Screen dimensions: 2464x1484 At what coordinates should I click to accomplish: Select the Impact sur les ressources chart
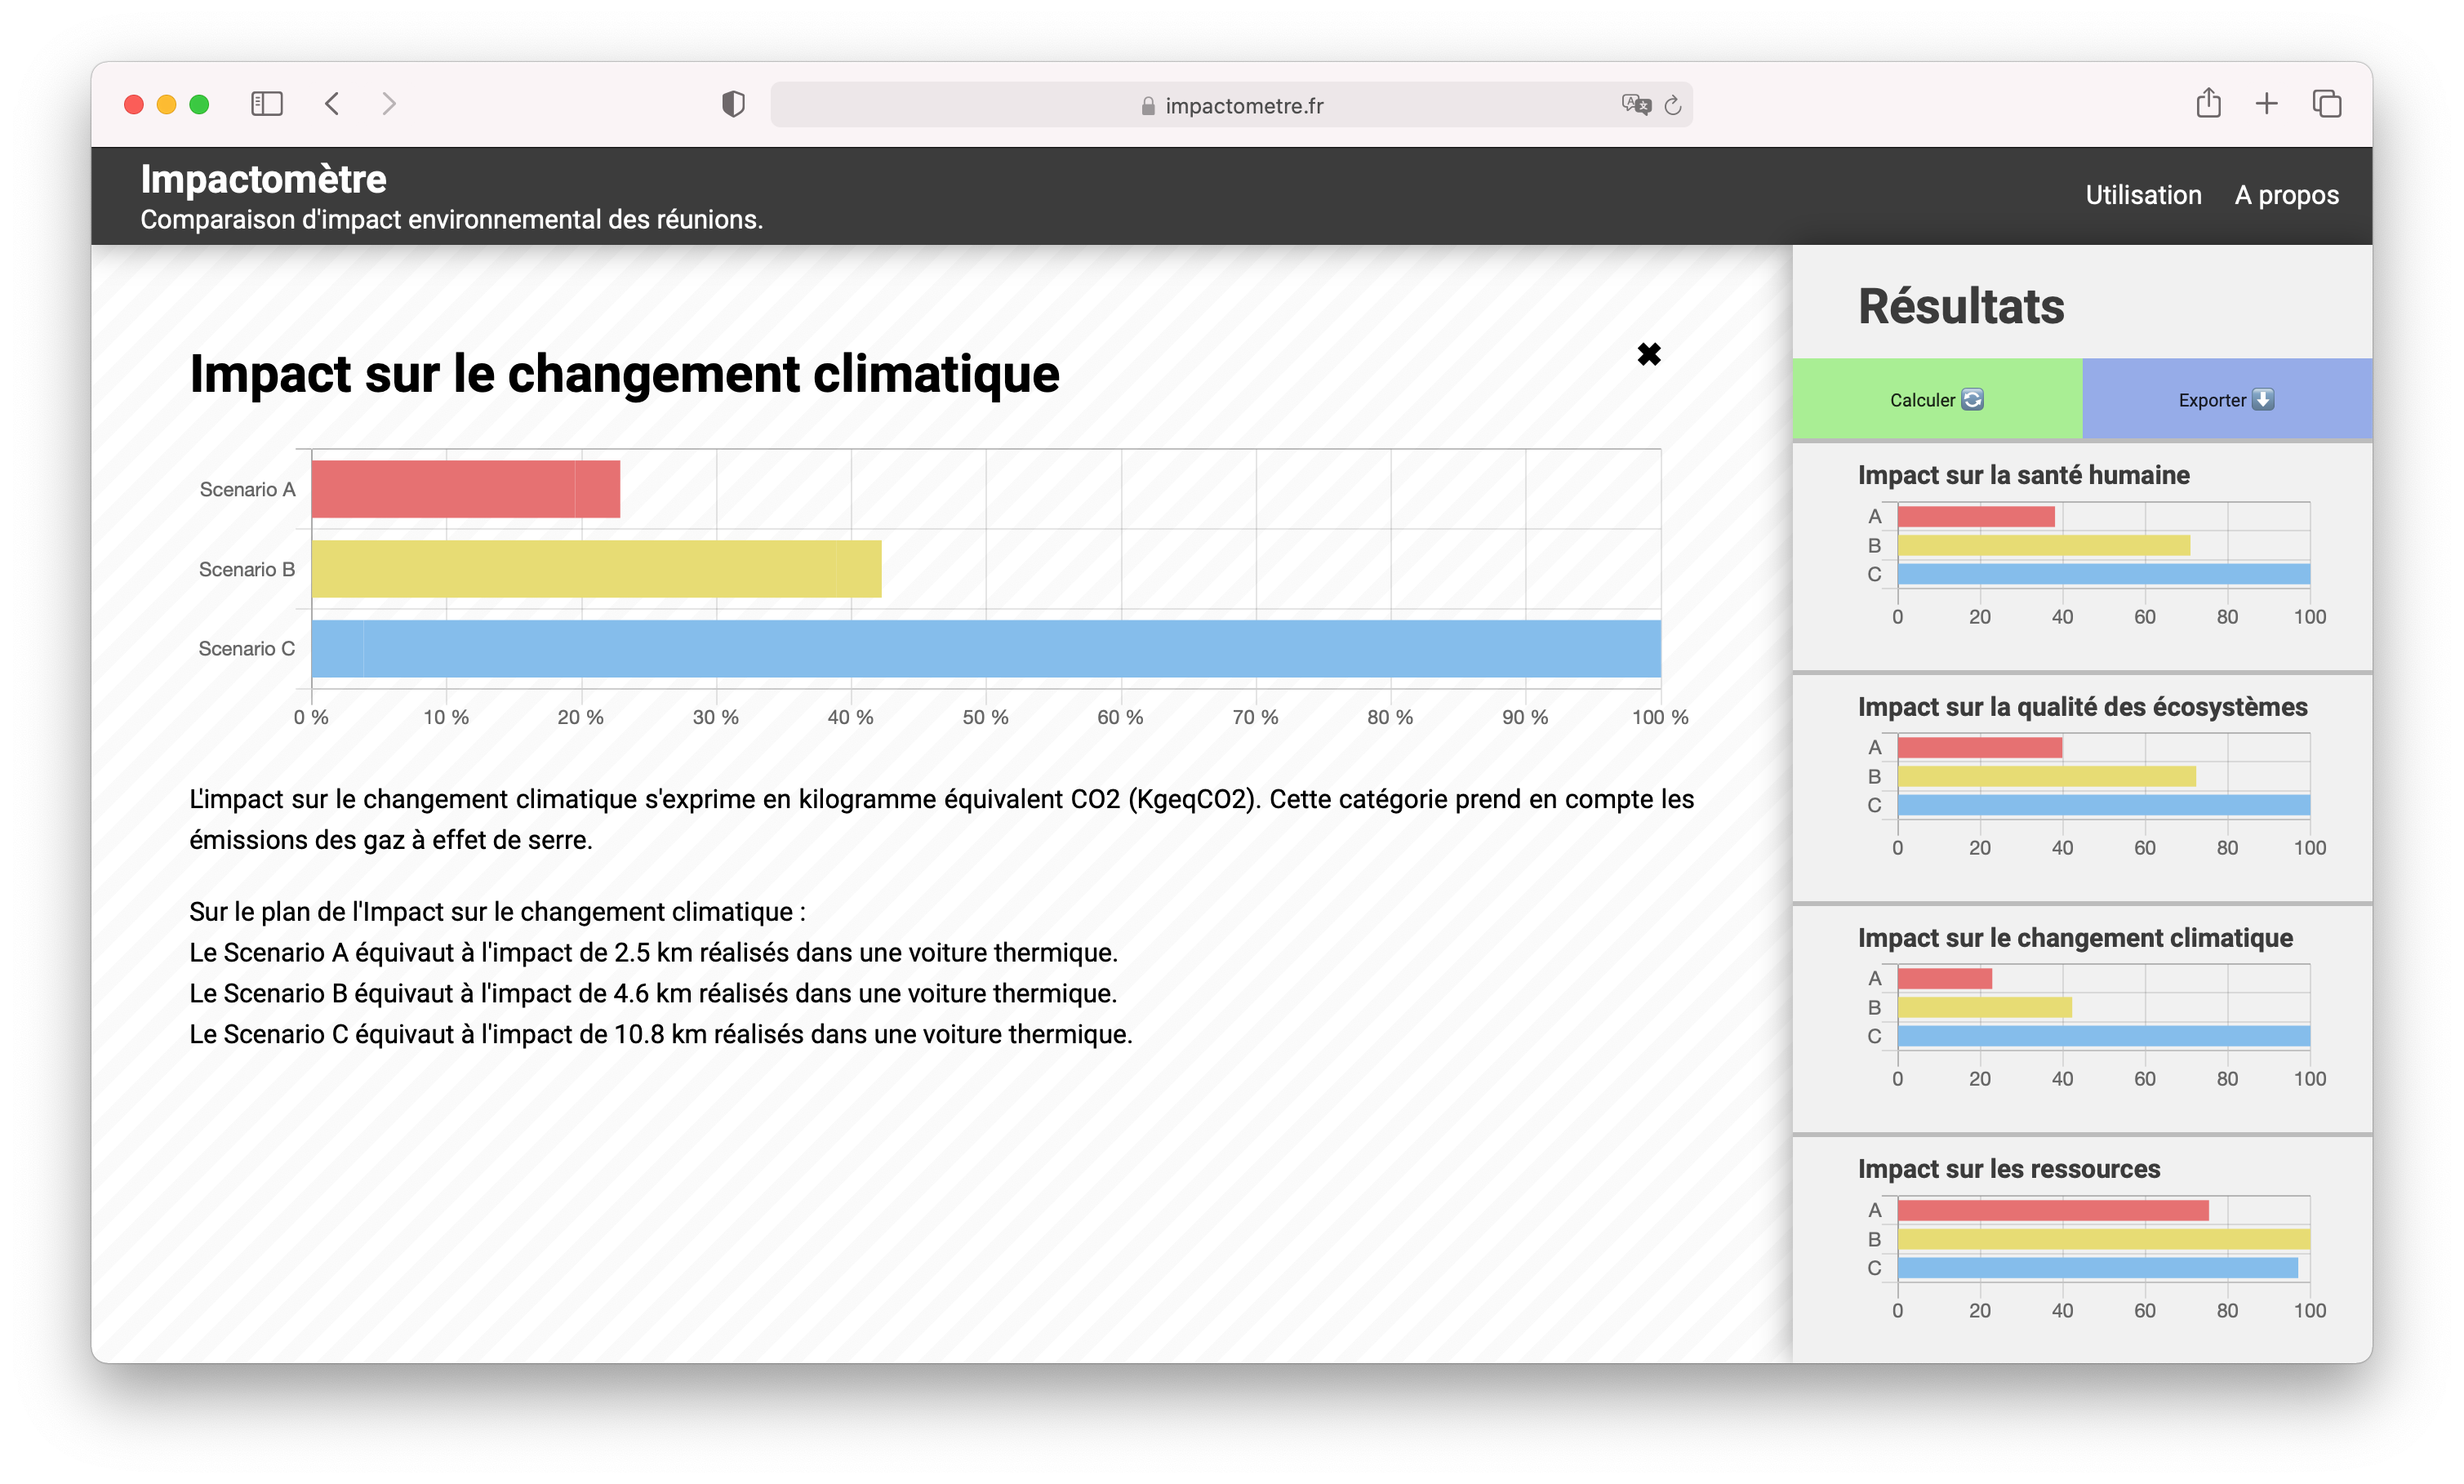[2100, 1239]
